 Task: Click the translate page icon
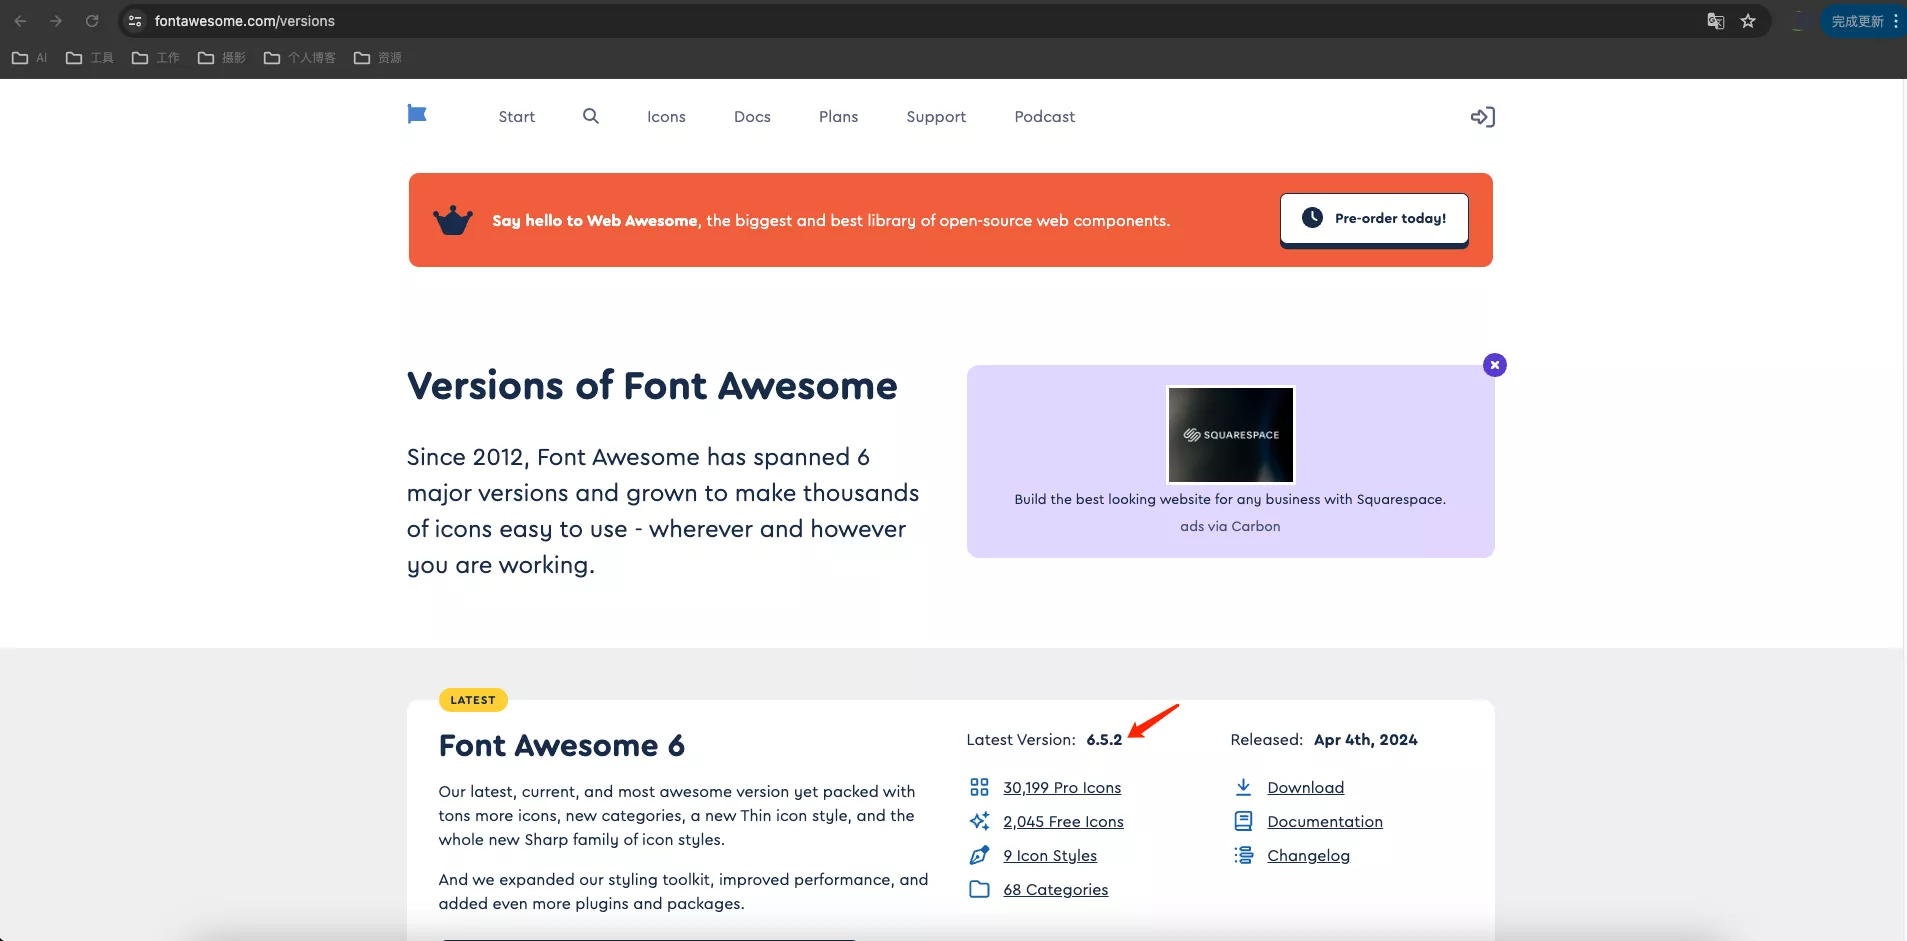click(1716, 21)
